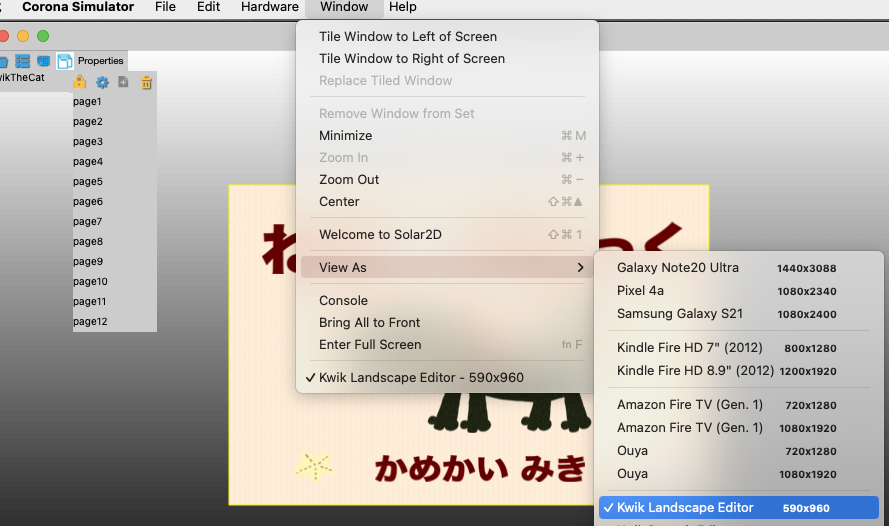The image size is (889, 526).
Task: Click the yellow lock icon above page list
Action: tap(79, 82)
